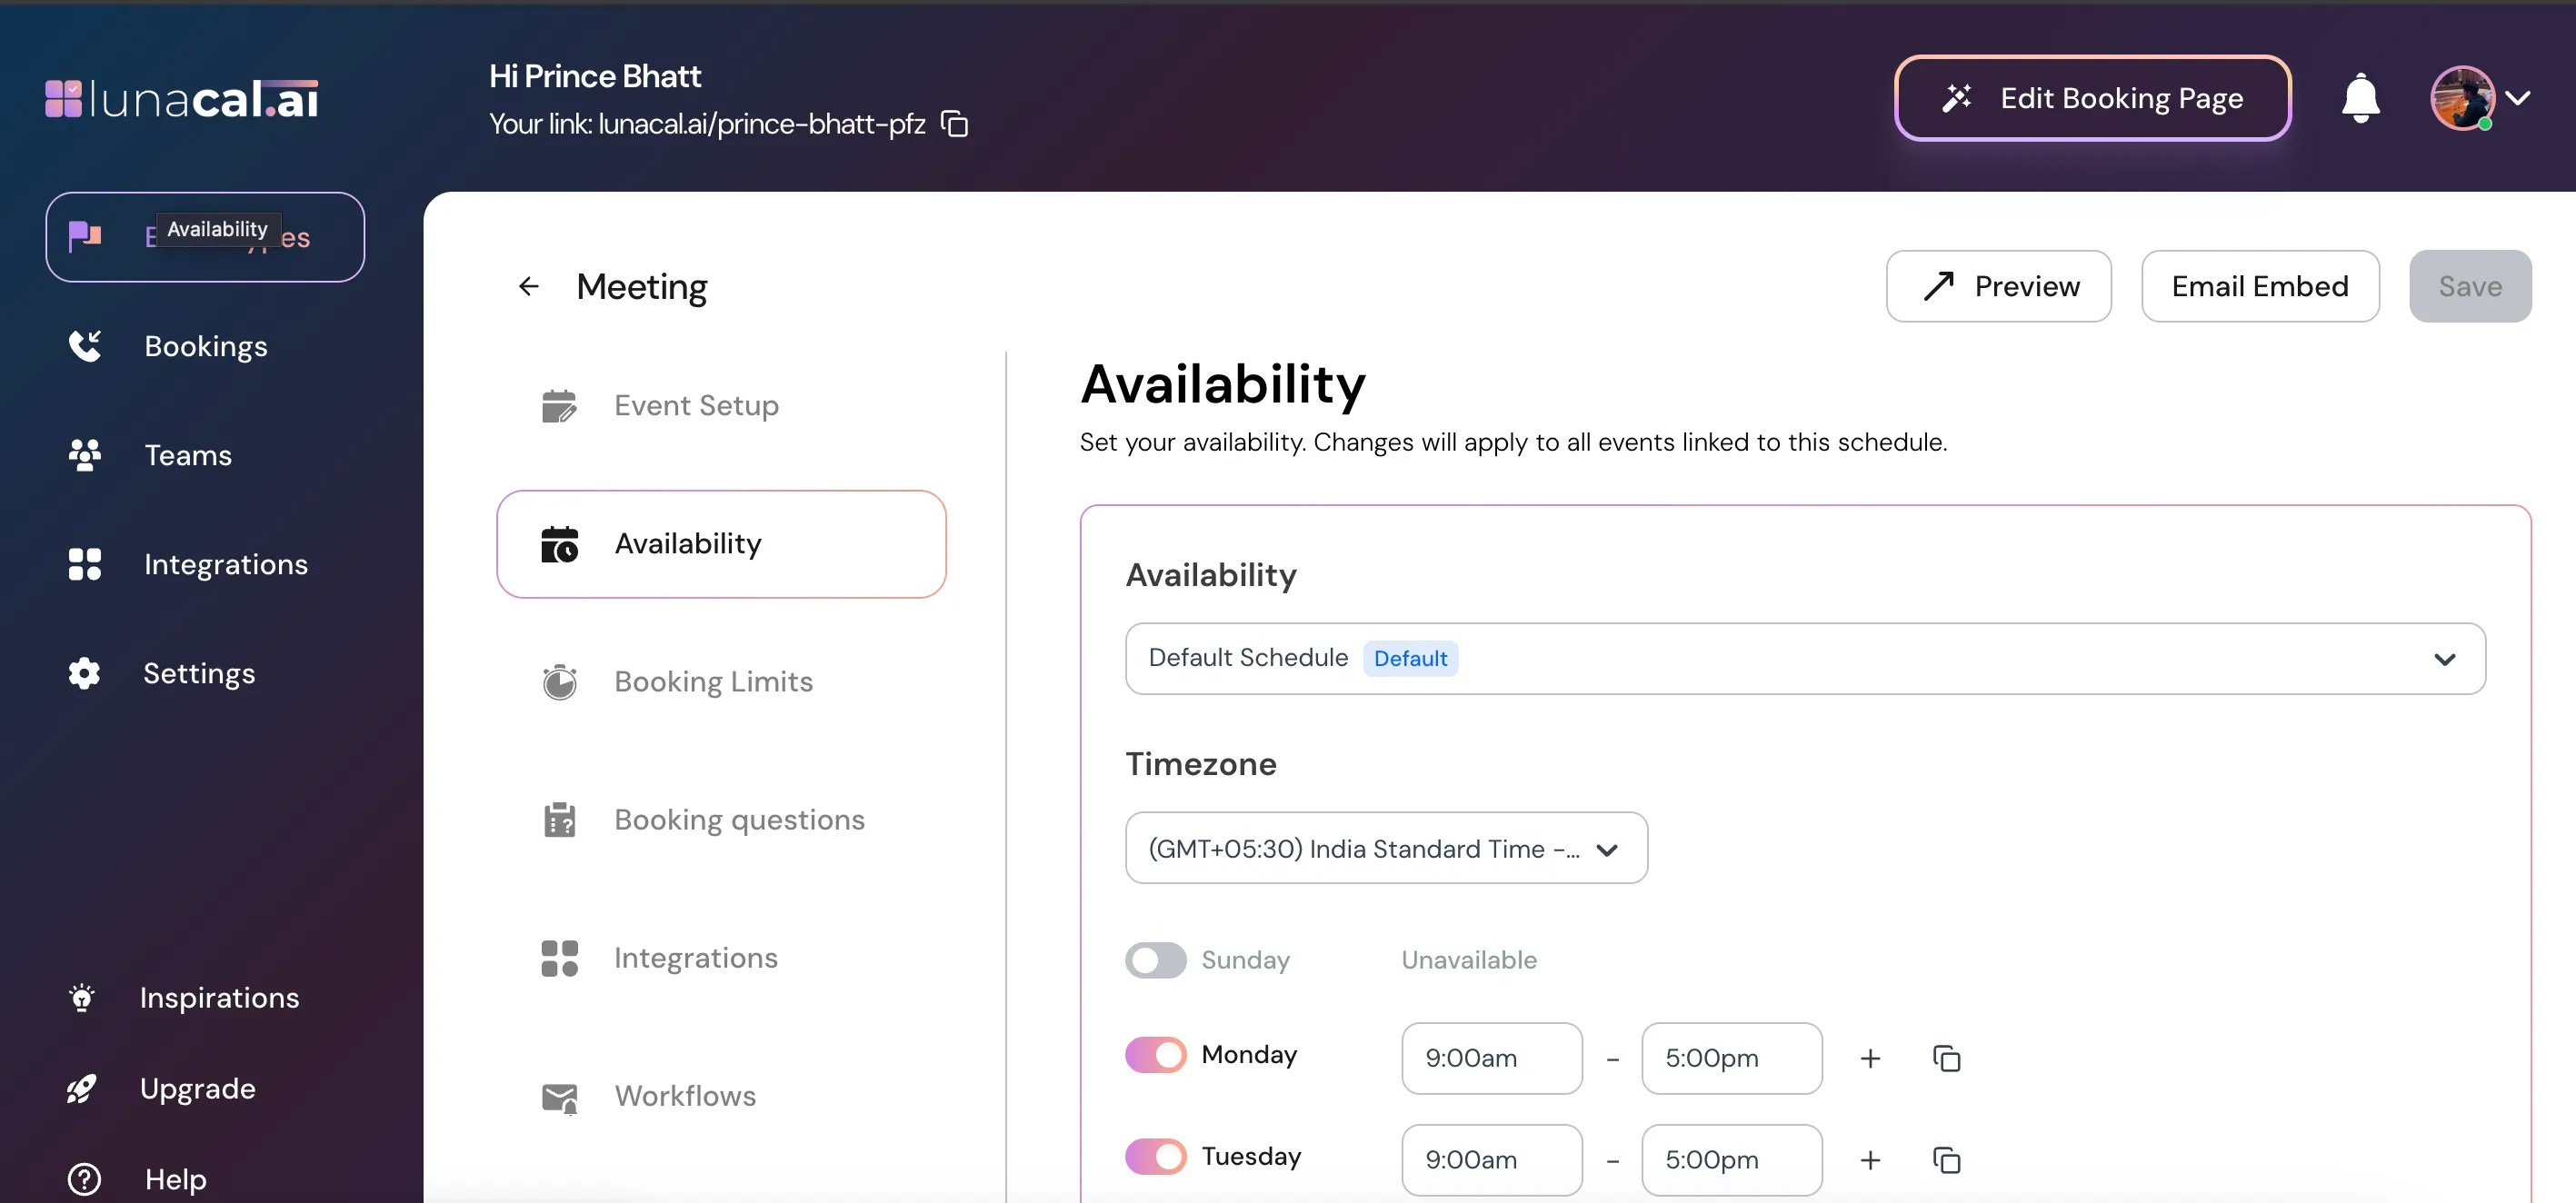Switch to the Booking Limits tab
Image resolution: width=2576 pixels, height=1203 pixels.
coord(713,682)
